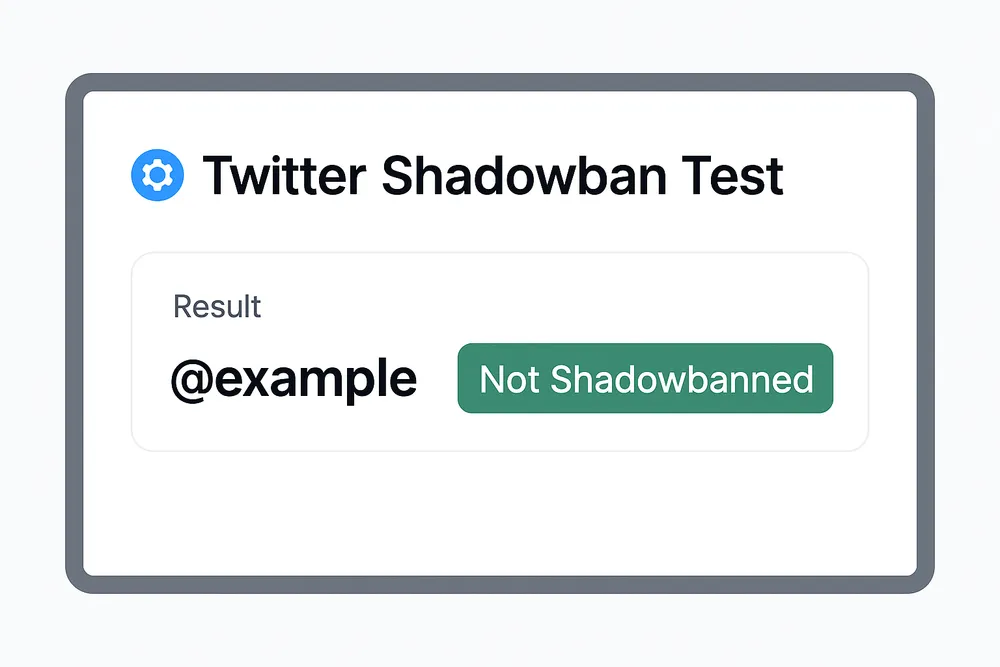Click the Not Shadowbanned green badge
1000x667 pixels.
coord(645,378)
